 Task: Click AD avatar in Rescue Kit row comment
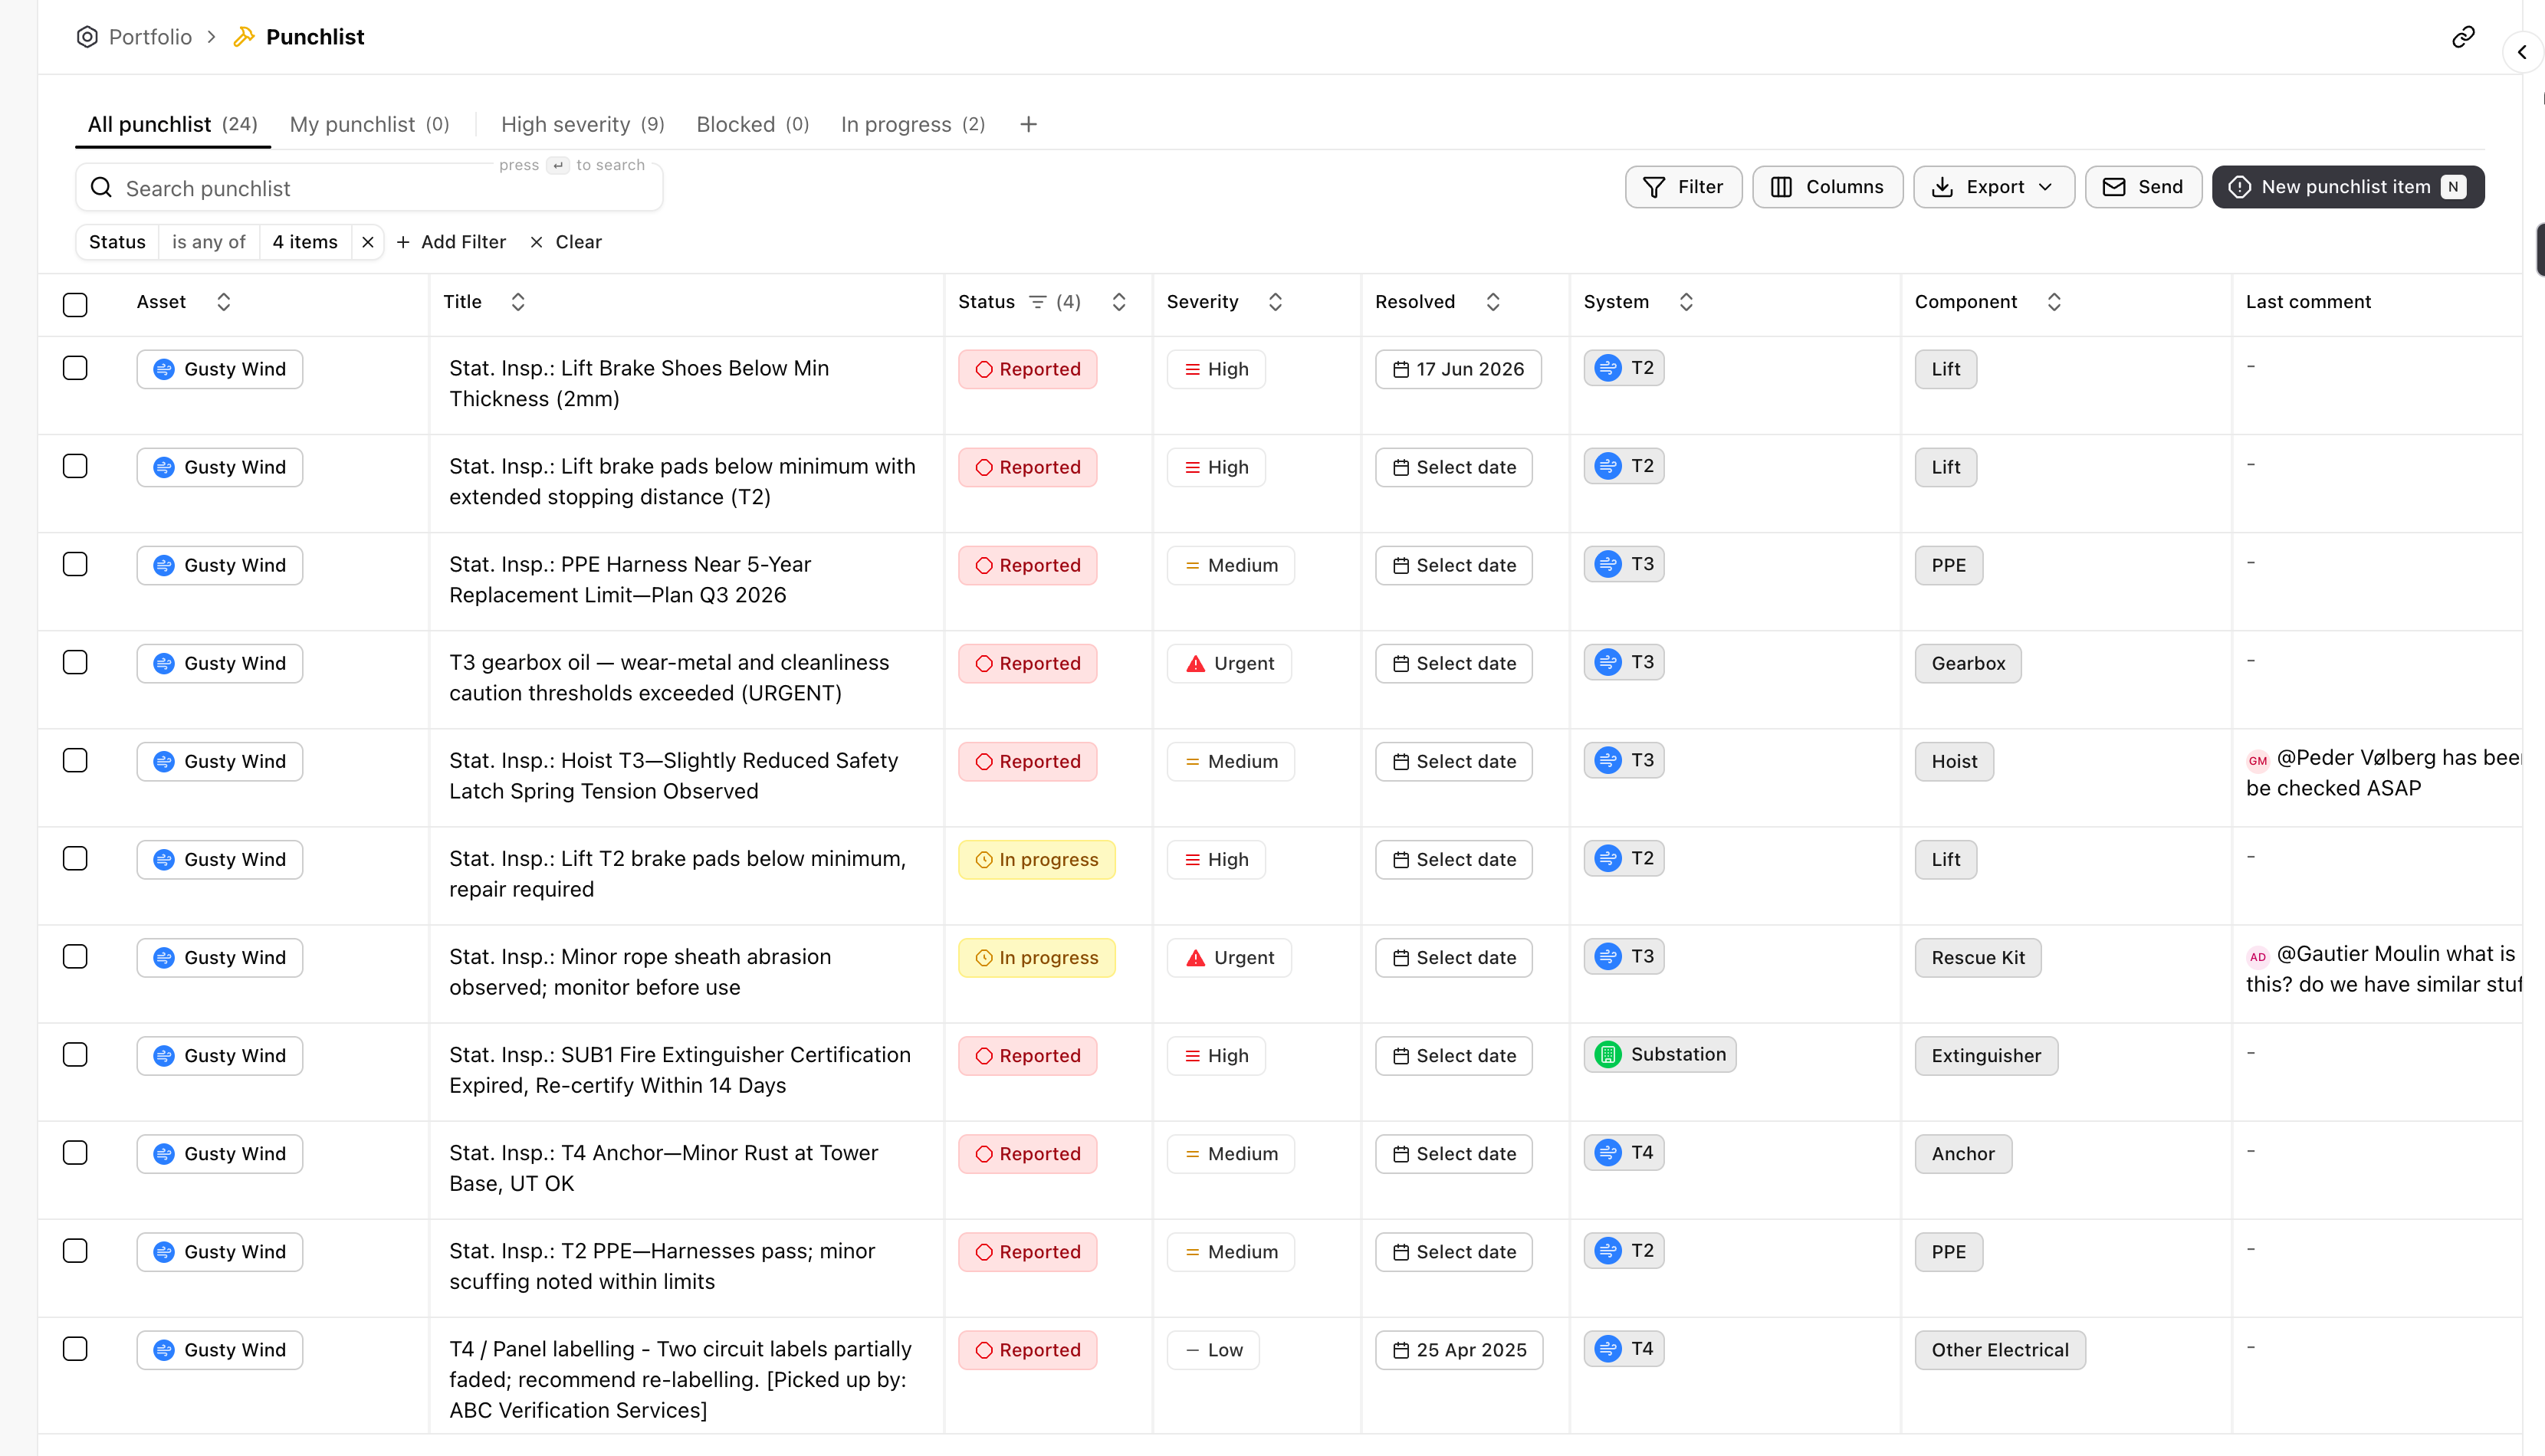[x=2257, y=956]
